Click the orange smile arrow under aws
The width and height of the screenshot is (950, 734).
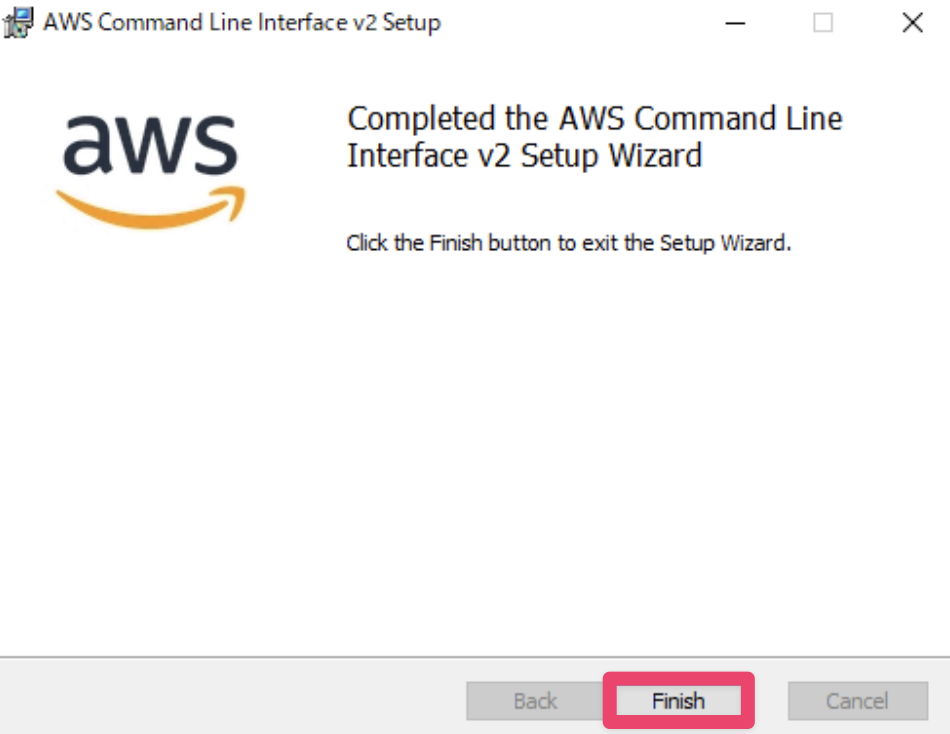click(150, 207)
